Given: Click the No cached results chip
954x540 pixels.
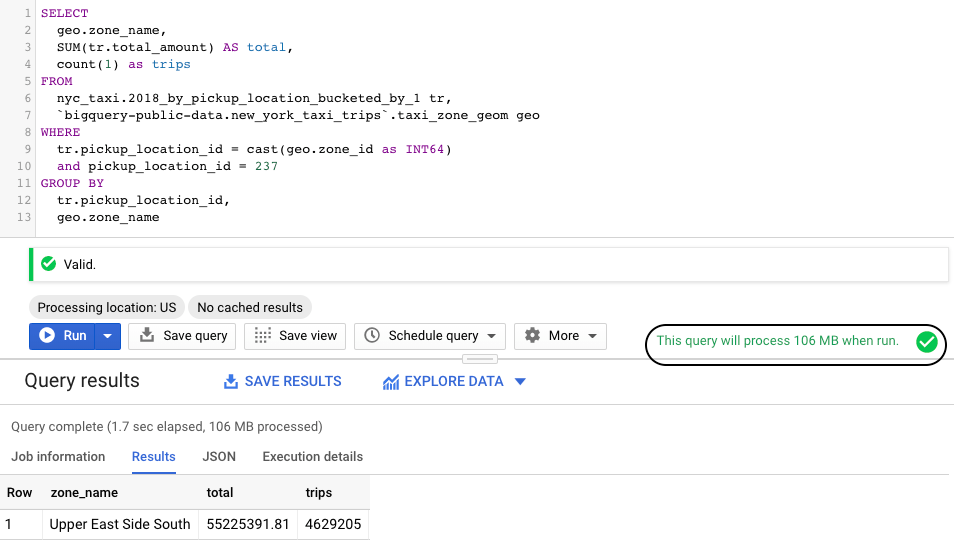Looking at the screenshot, I should pyautogui.click(x=250, y=308).
